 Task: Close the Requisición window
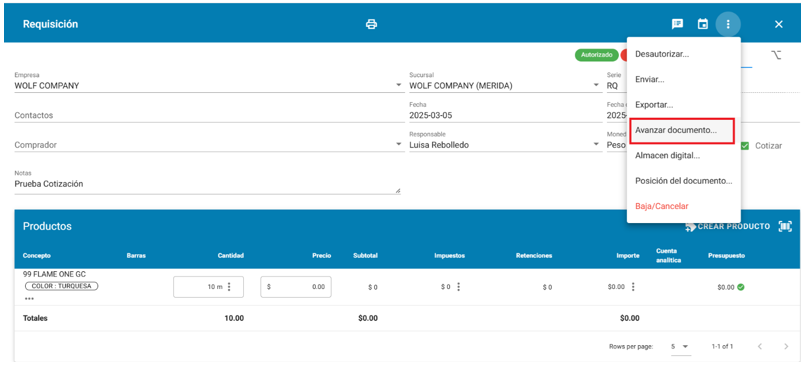click(x=779, y=24)
